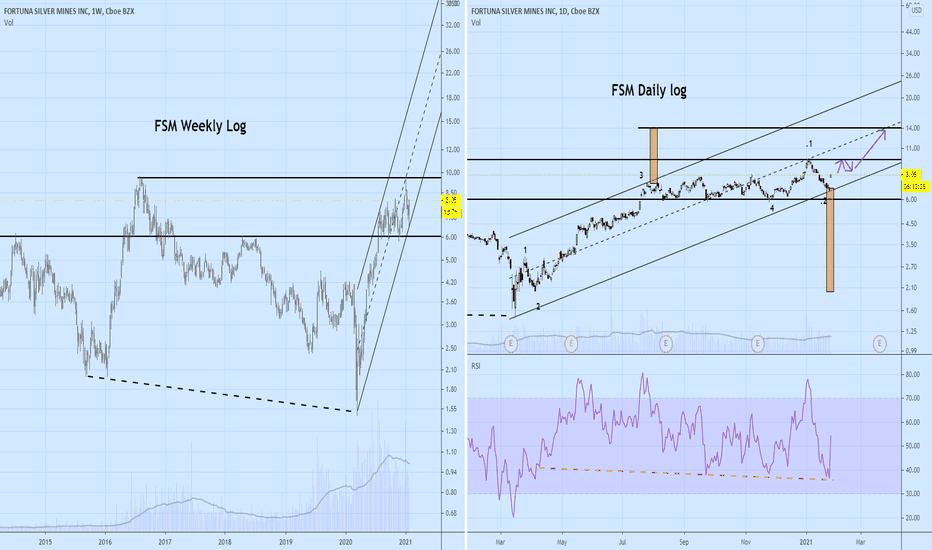Select the orange rectangle above wave 3
The width and height of the screenshot is (932, 550).
pyautogui.click(x=654, y=155)
